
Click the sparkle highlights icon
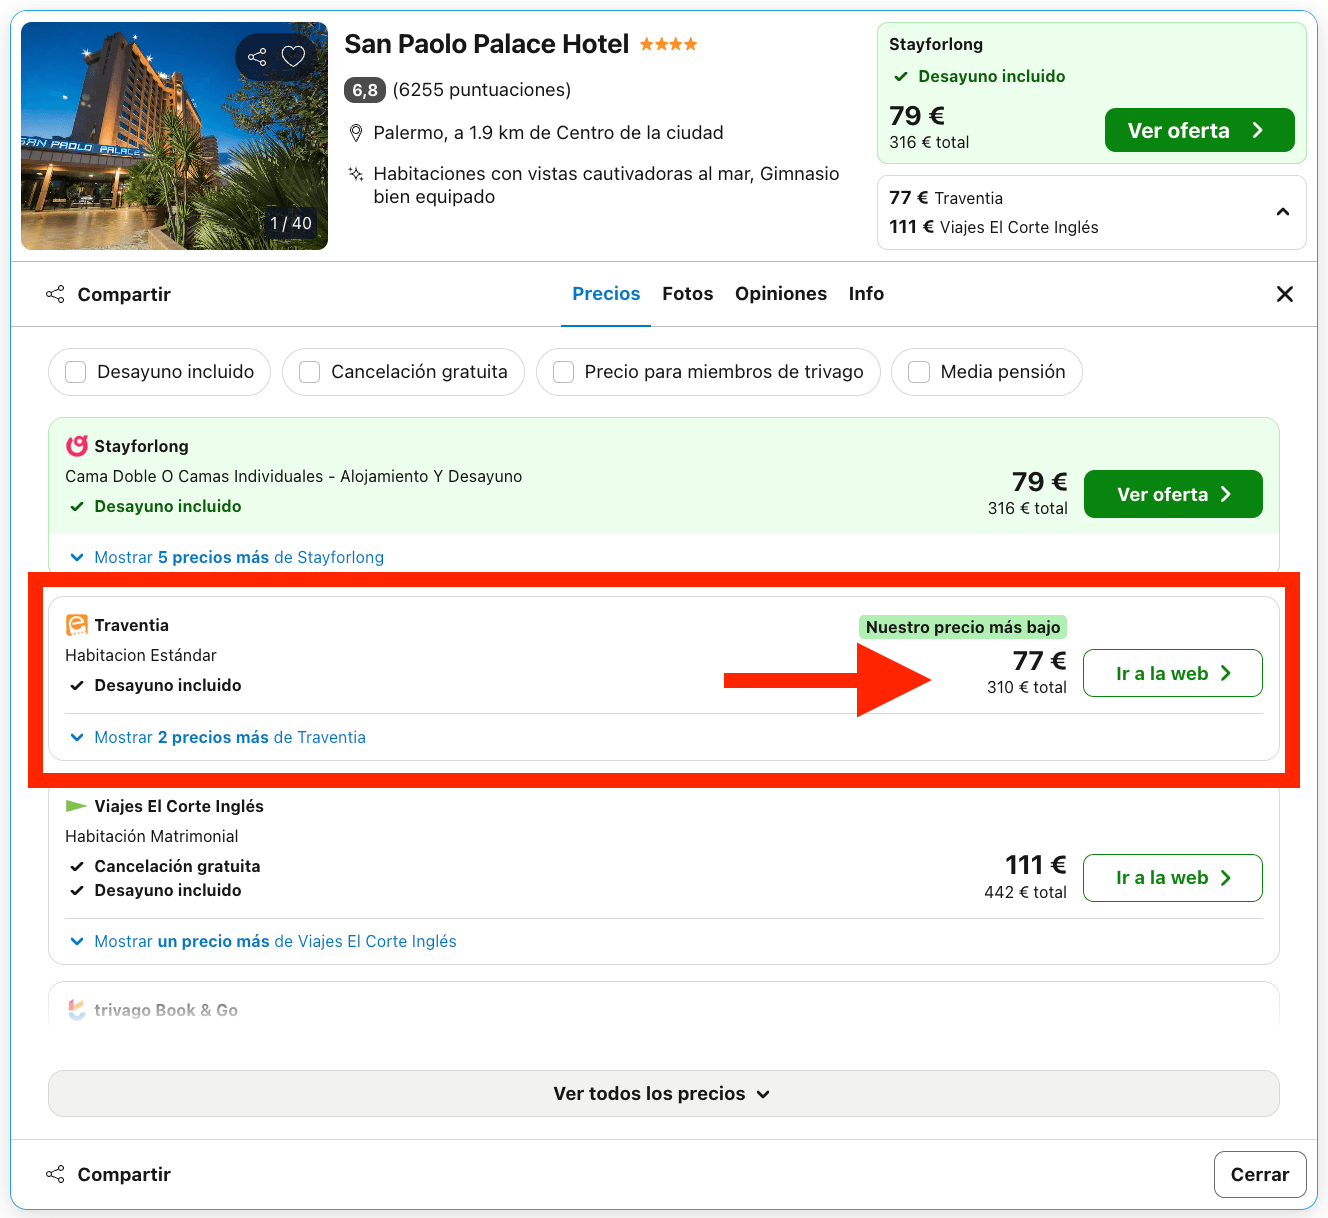355,174
